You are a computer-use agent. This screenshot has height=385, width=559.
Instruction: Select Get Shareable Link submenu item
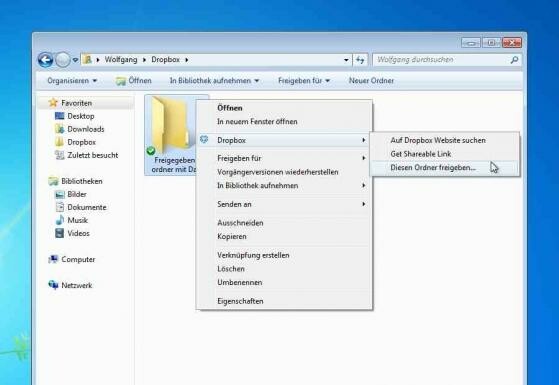click(x=445, y=154)
